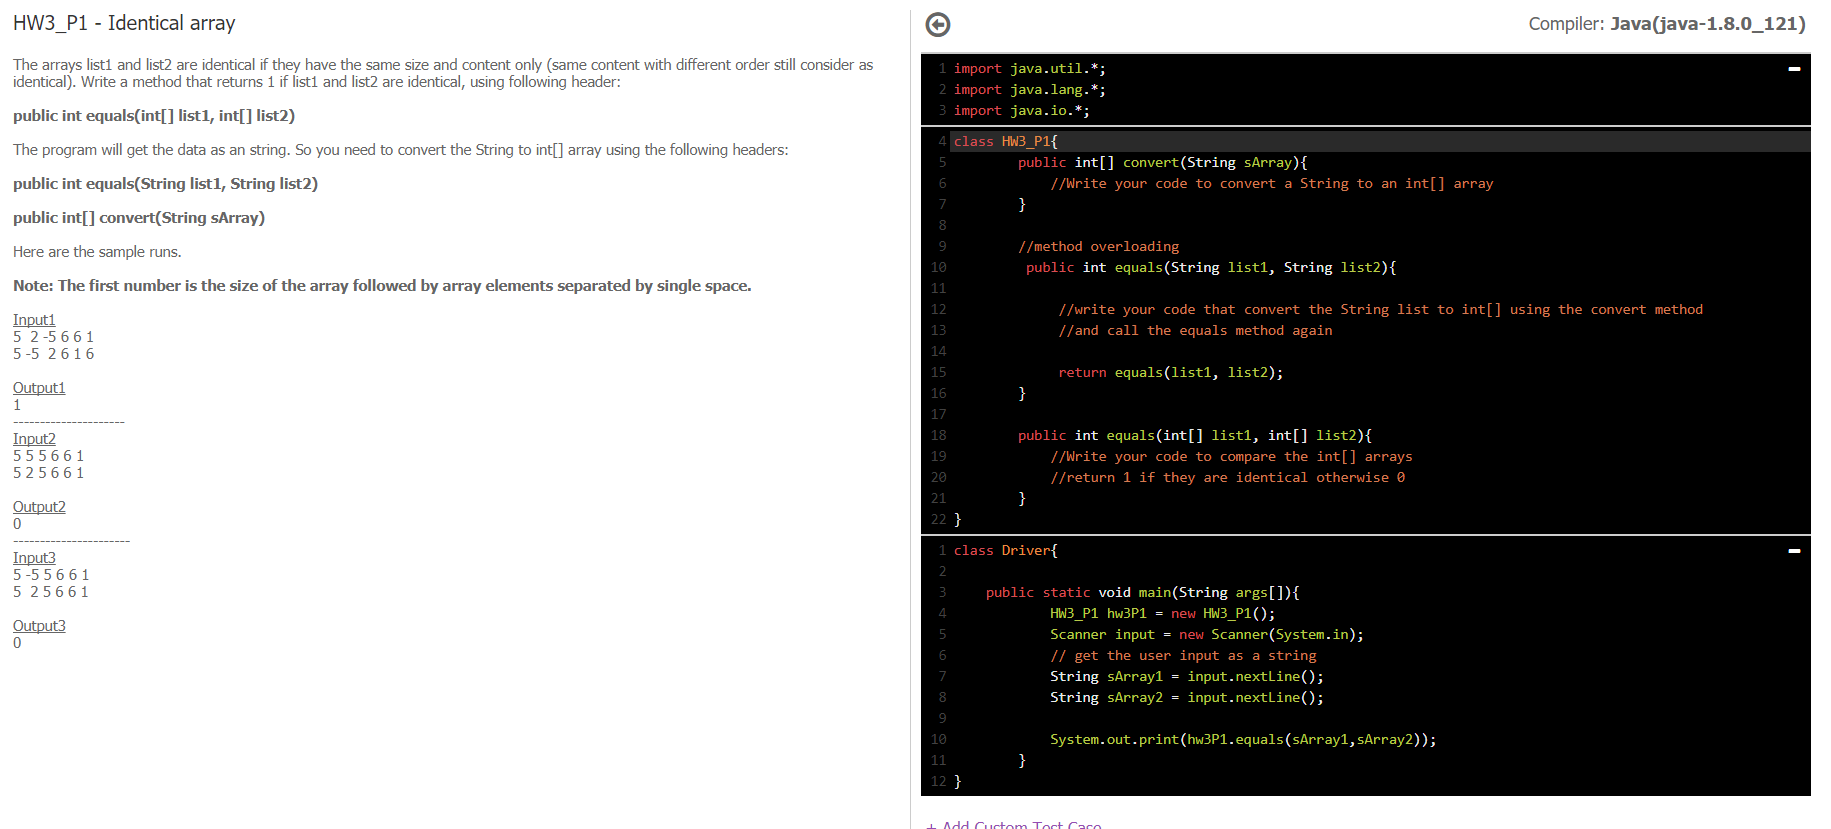Click import java.util.*; line
1831x829 pixels.
(x=1029, y=68)
